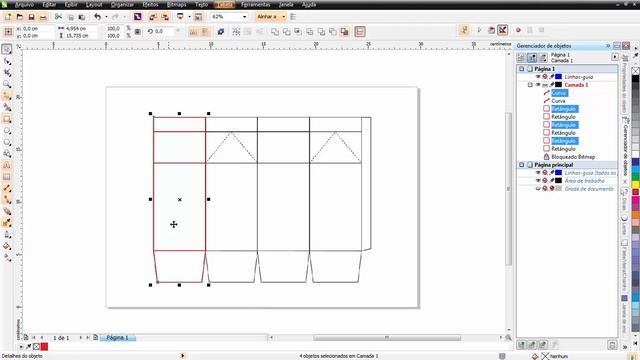Toggle the Show object properties button
Image resolution: width=640 pixels, height=360 pixels.
tap(521, 58)
